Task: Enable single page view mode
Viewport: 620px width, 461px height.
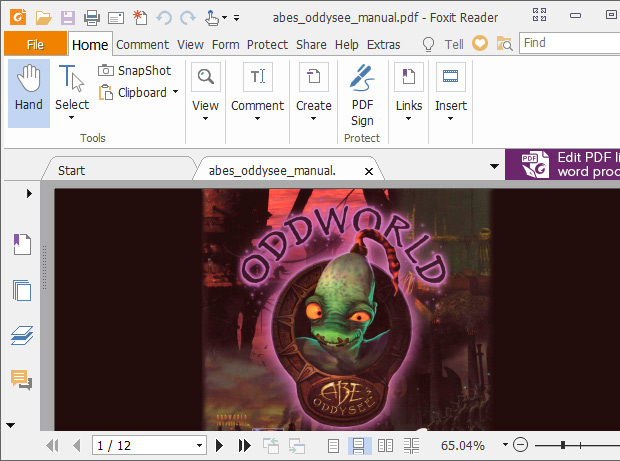Action: coord(334,445)
